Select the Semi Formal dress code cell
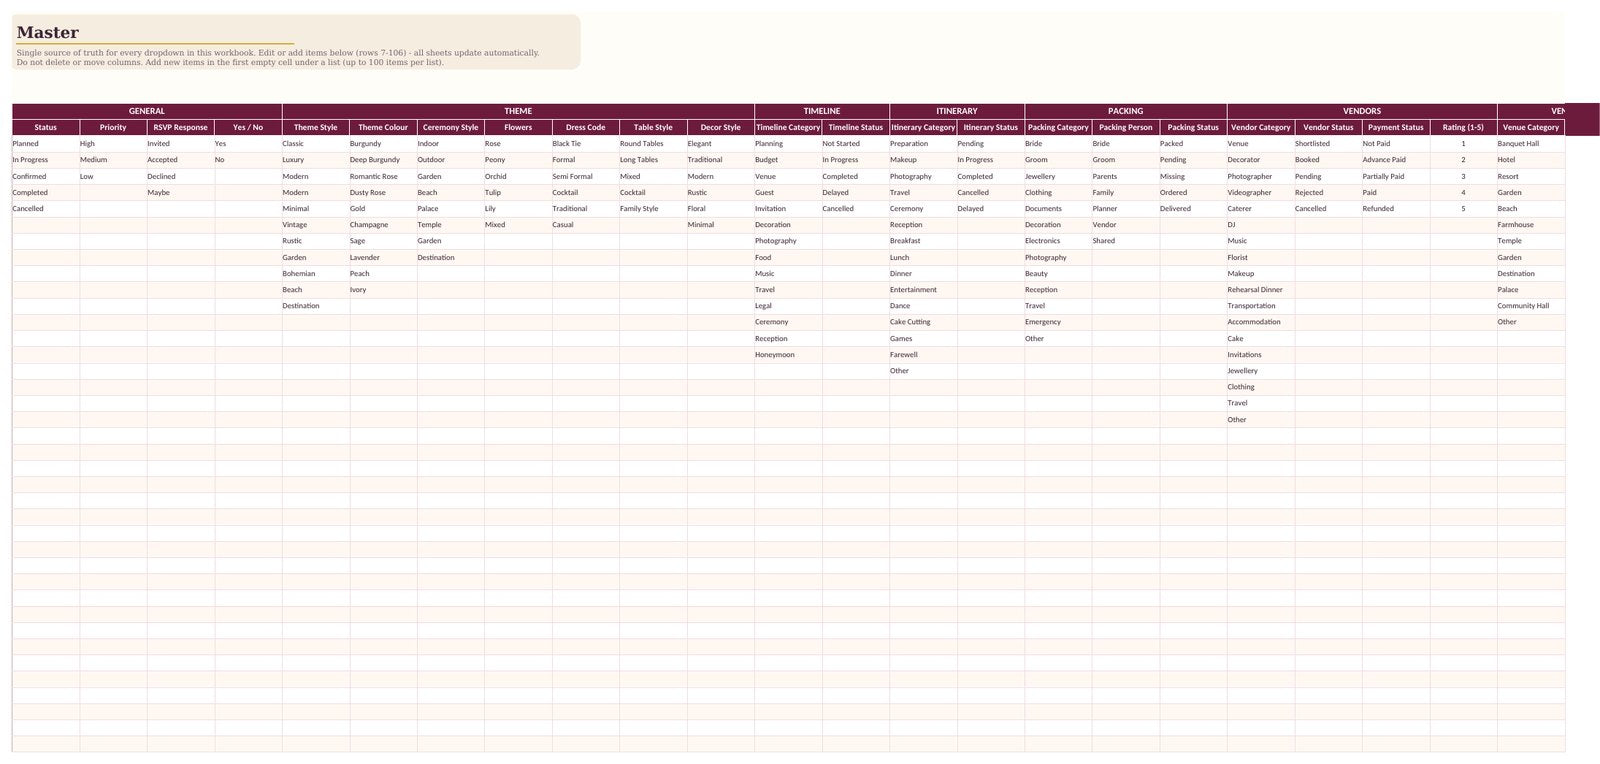Screen dimensions: 1600x764 585,177
